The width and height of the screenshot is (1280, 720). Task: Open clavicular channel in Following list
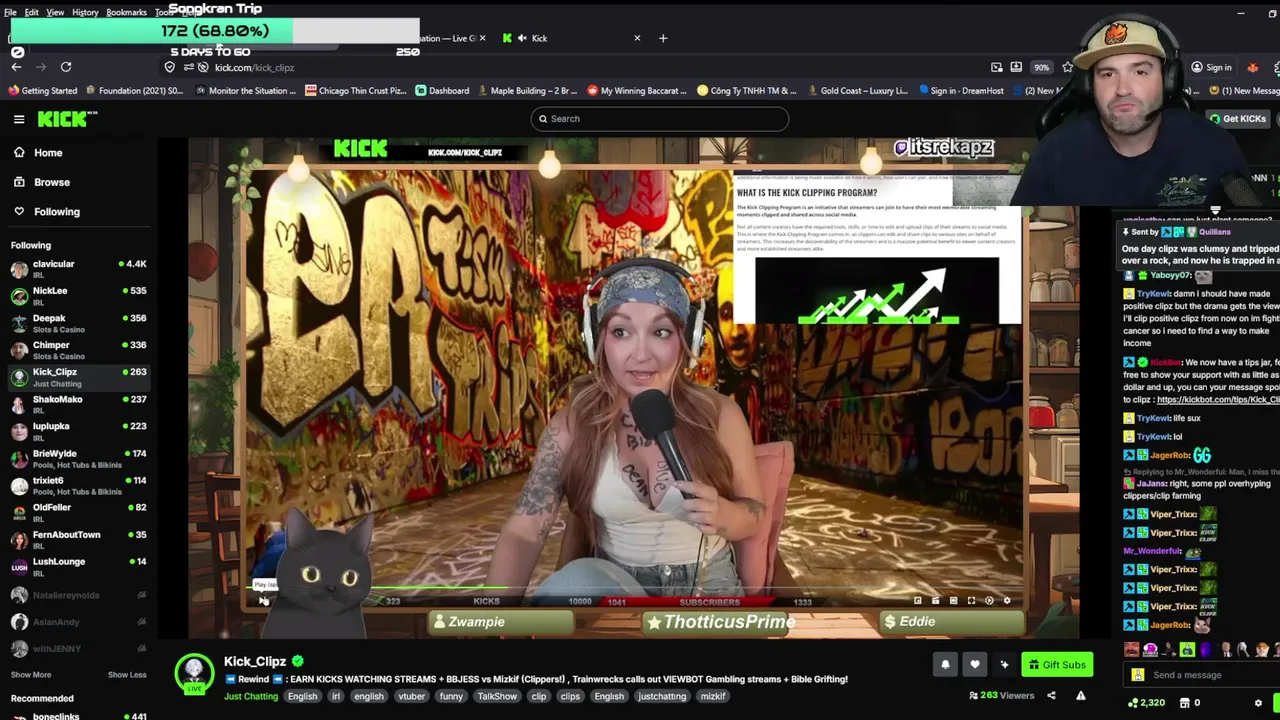coord(79,268)
